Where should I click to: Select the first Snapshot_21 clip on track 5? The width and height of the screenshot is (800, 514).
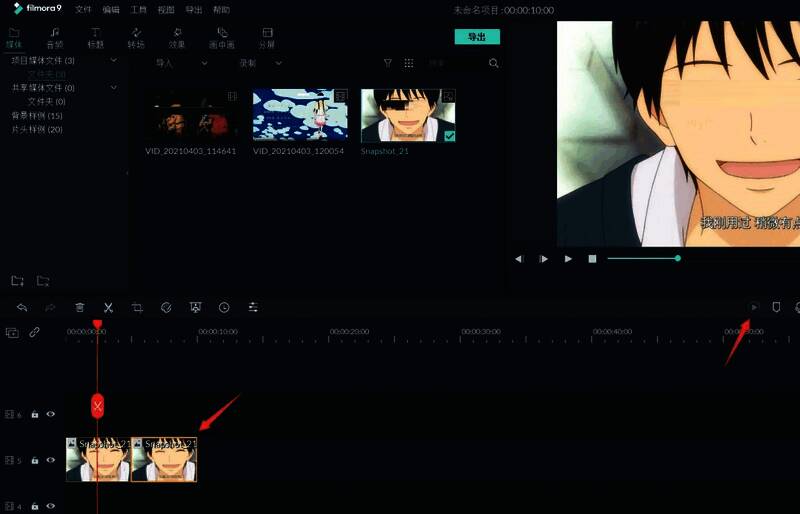click(x=98, y=459)
